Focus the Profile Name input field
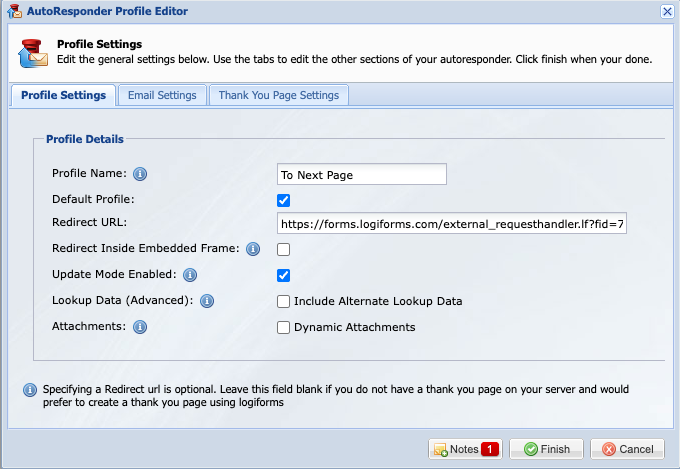680x469 pixels. click(x=362, y=174)
